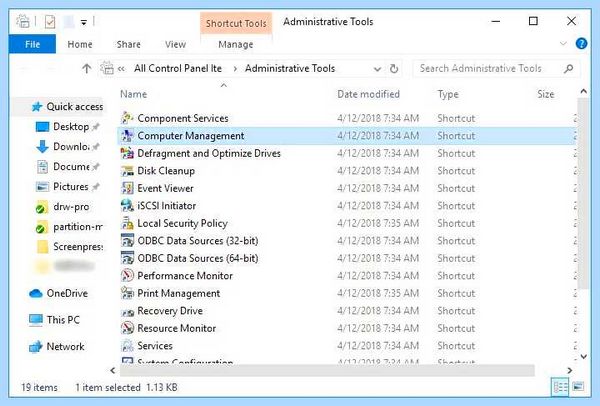This screenshot has height=406, width=600.
Task: Click the address bar double-chevron expander
Action: click(121, 69)
